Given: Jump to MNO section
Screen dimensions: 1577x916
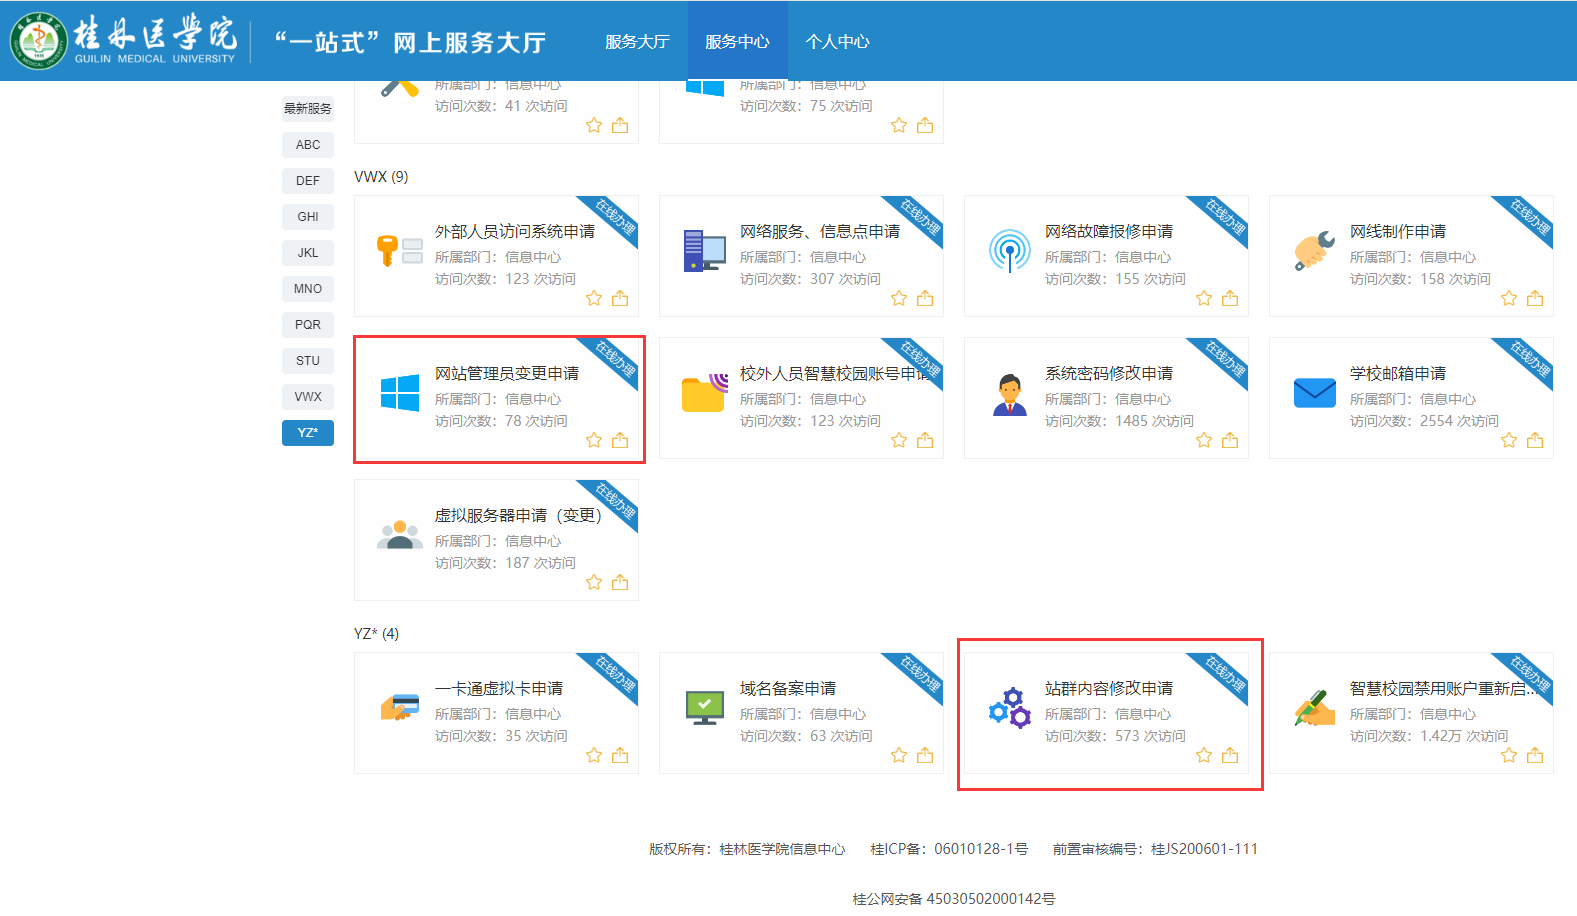Looking at the screenshot, I should pyautogui.click(x=308, y=288).
